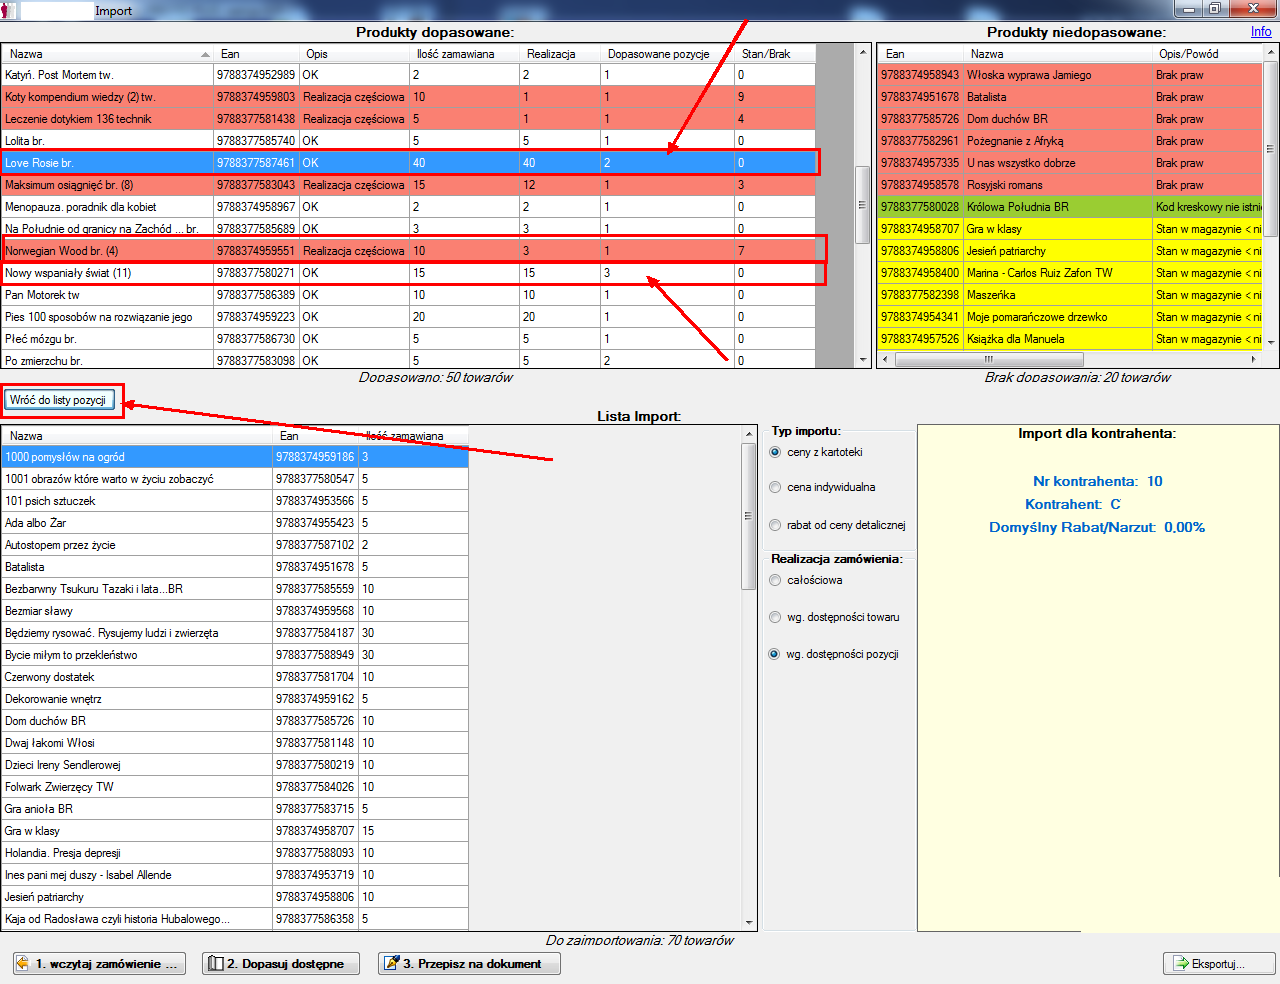Screen dimensions: 1280x984
Task: Select 'Ada albo Żar' in Lista Import
Action: (235, 523)
